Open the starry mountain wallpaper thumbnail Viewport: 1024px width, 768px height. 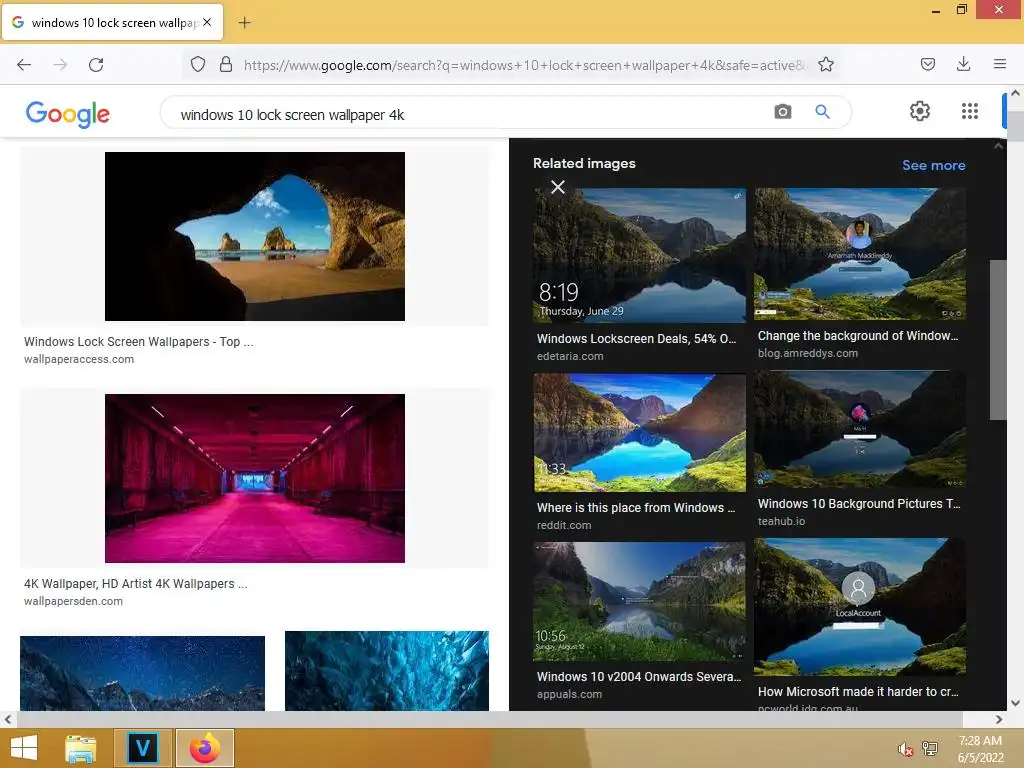[x=142, y=673]
